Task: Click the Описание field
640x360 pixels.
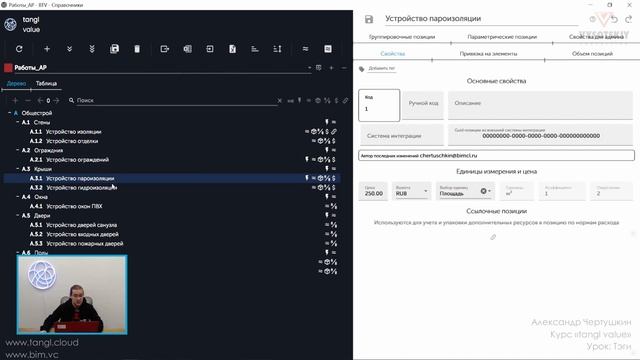Action: pyautogui.click(x=540, y=105)
